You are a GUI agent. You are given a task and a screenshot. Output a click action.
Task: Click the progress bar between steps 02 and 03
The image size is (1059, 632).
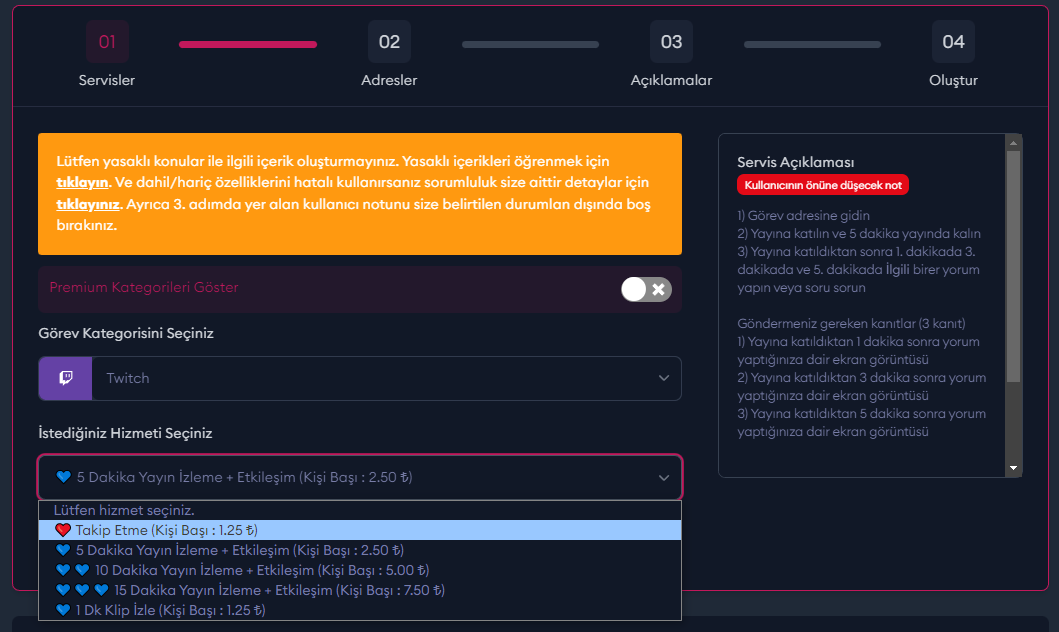[x=530, y=45]
